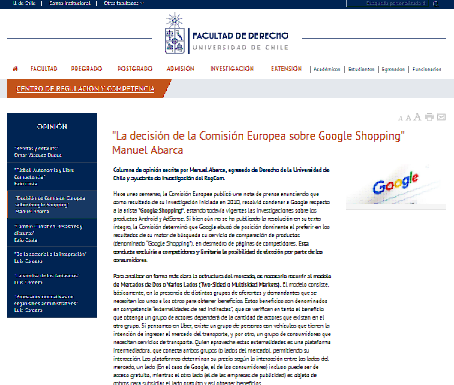Choose the medium font size A

[x=408, y=118]
